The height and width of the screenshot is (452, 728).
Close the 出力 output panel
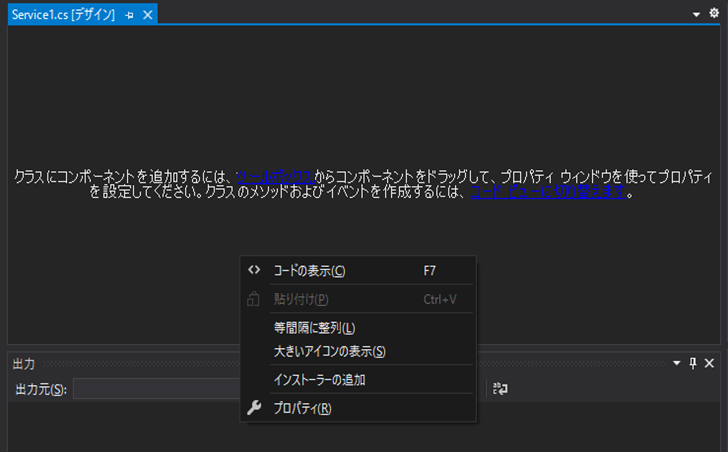click(709, 363)
